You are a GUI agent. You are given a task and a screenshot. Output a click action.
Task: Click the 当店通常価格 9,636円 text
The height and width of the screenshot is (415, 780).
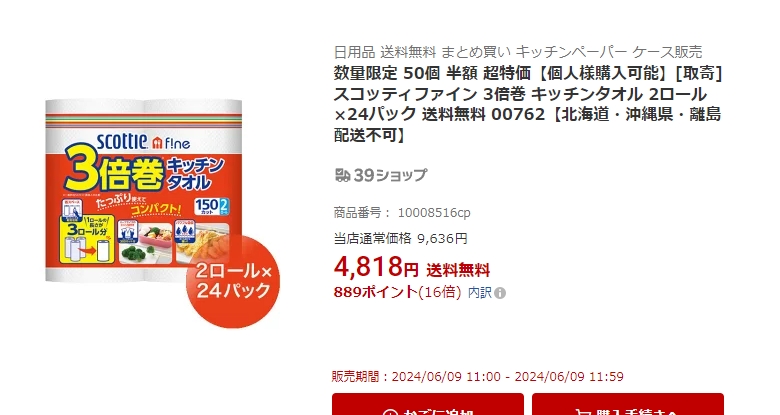point(400,239)
